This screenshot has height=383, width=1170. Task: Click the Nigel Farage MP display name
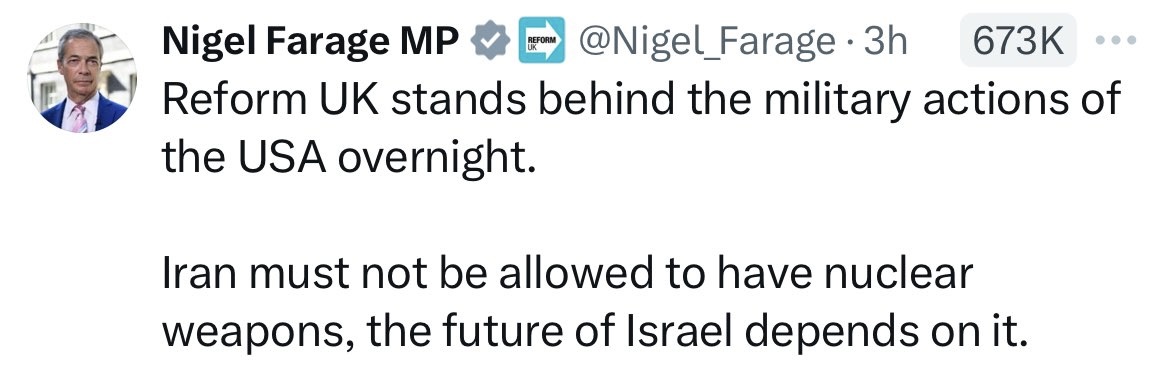click(310, 42)
